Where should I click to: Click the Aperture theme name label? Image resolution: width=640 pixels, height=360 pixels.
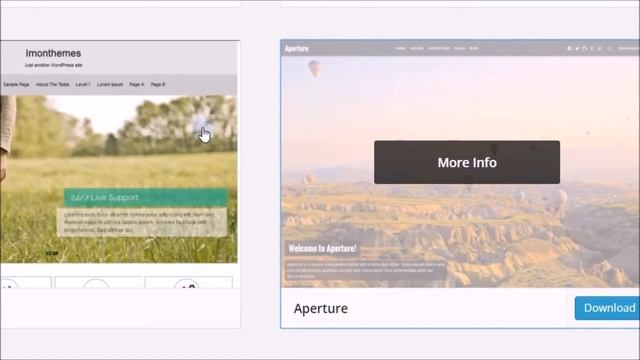click(321, 309)
